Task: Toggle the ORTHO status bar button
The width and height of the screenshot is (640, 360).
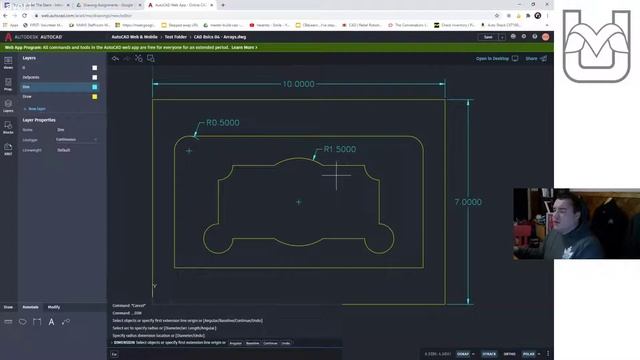Action: (x=509, y=354)
